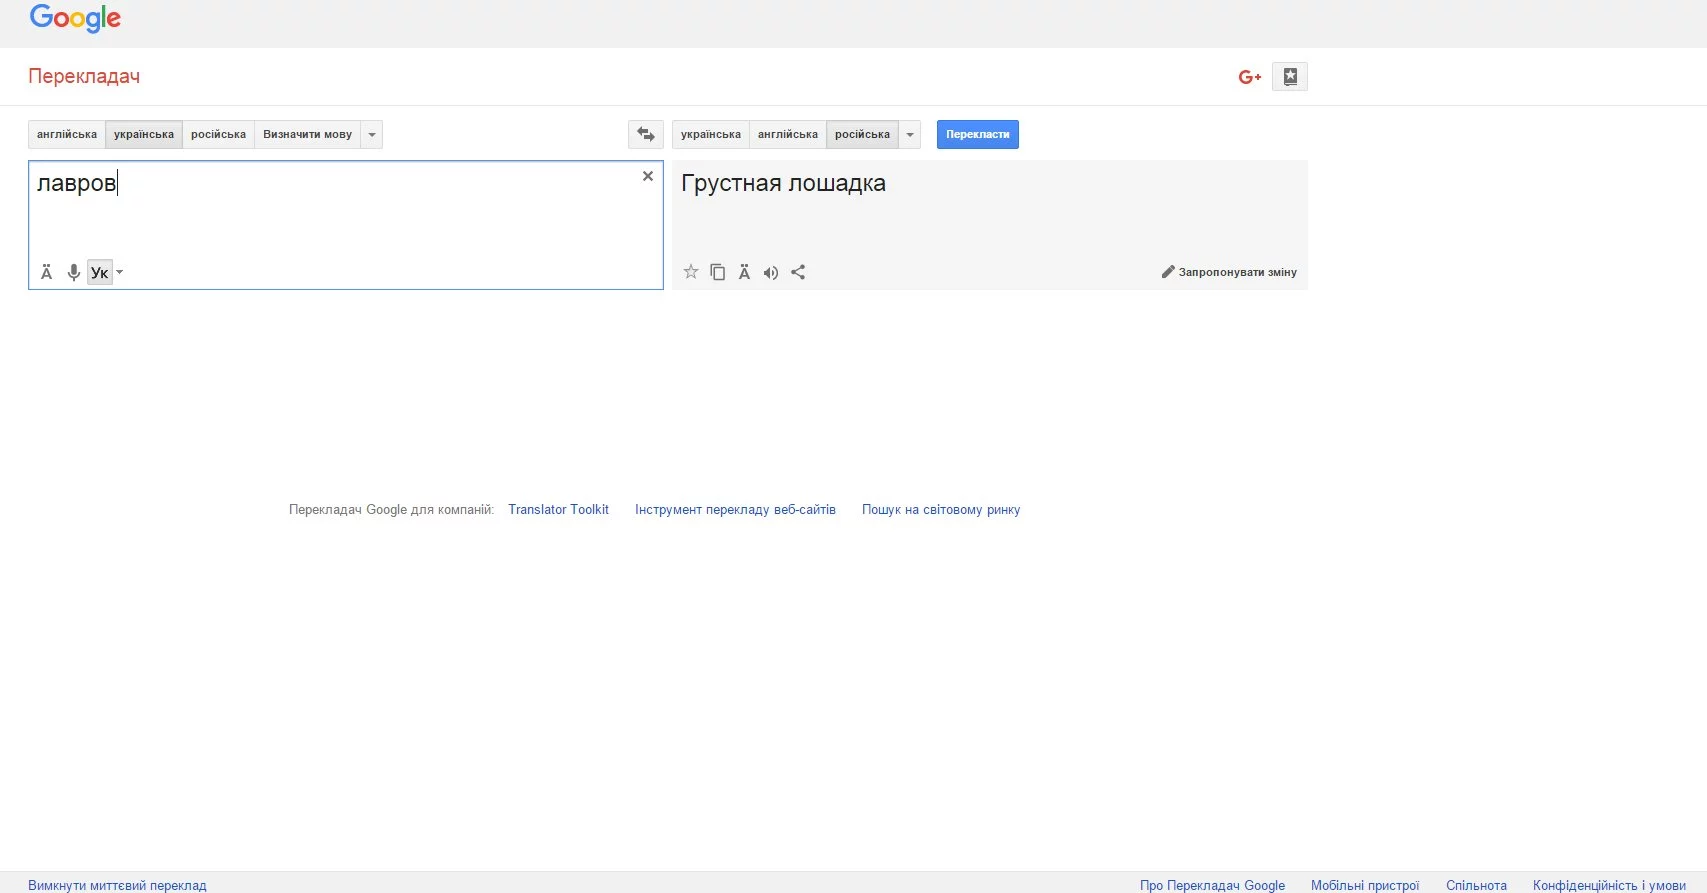
Task: Toggle source transliteration Ä icon
Action: (x=46, y=272)
